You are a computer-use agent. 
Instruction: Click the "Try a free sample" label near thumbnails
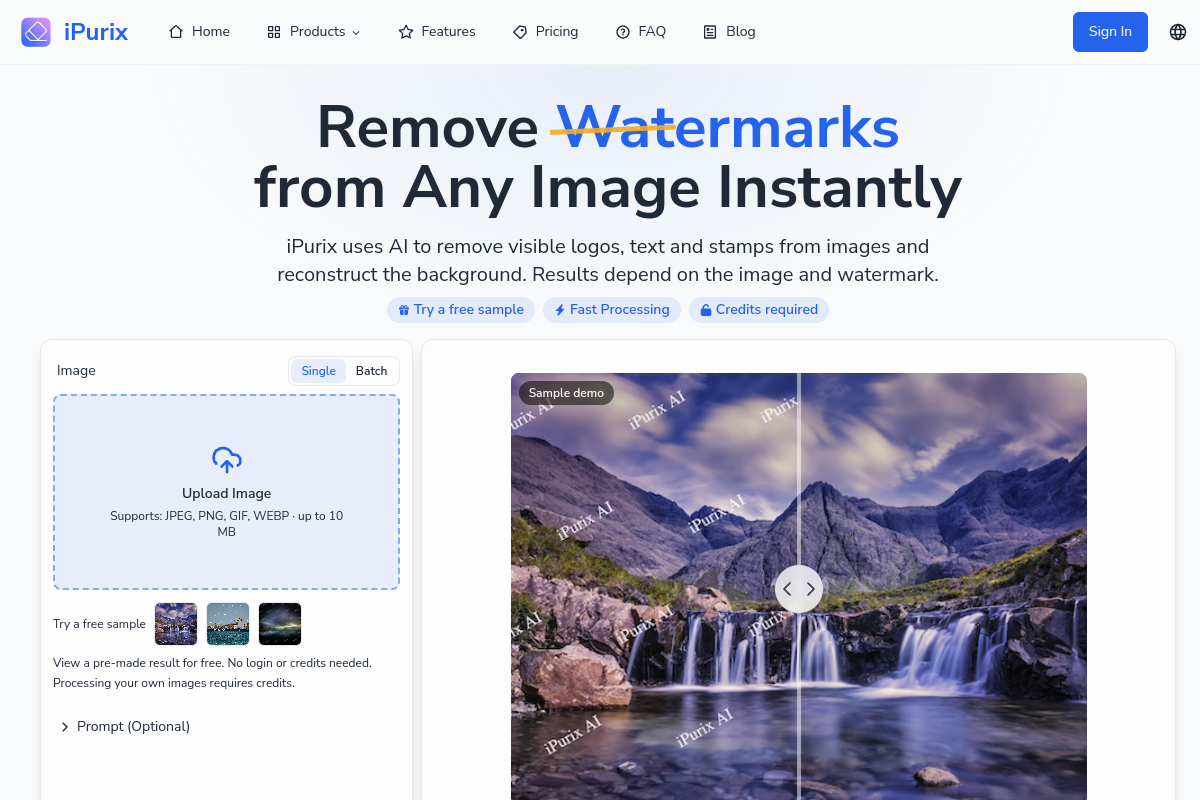click(x=99, y=624)
